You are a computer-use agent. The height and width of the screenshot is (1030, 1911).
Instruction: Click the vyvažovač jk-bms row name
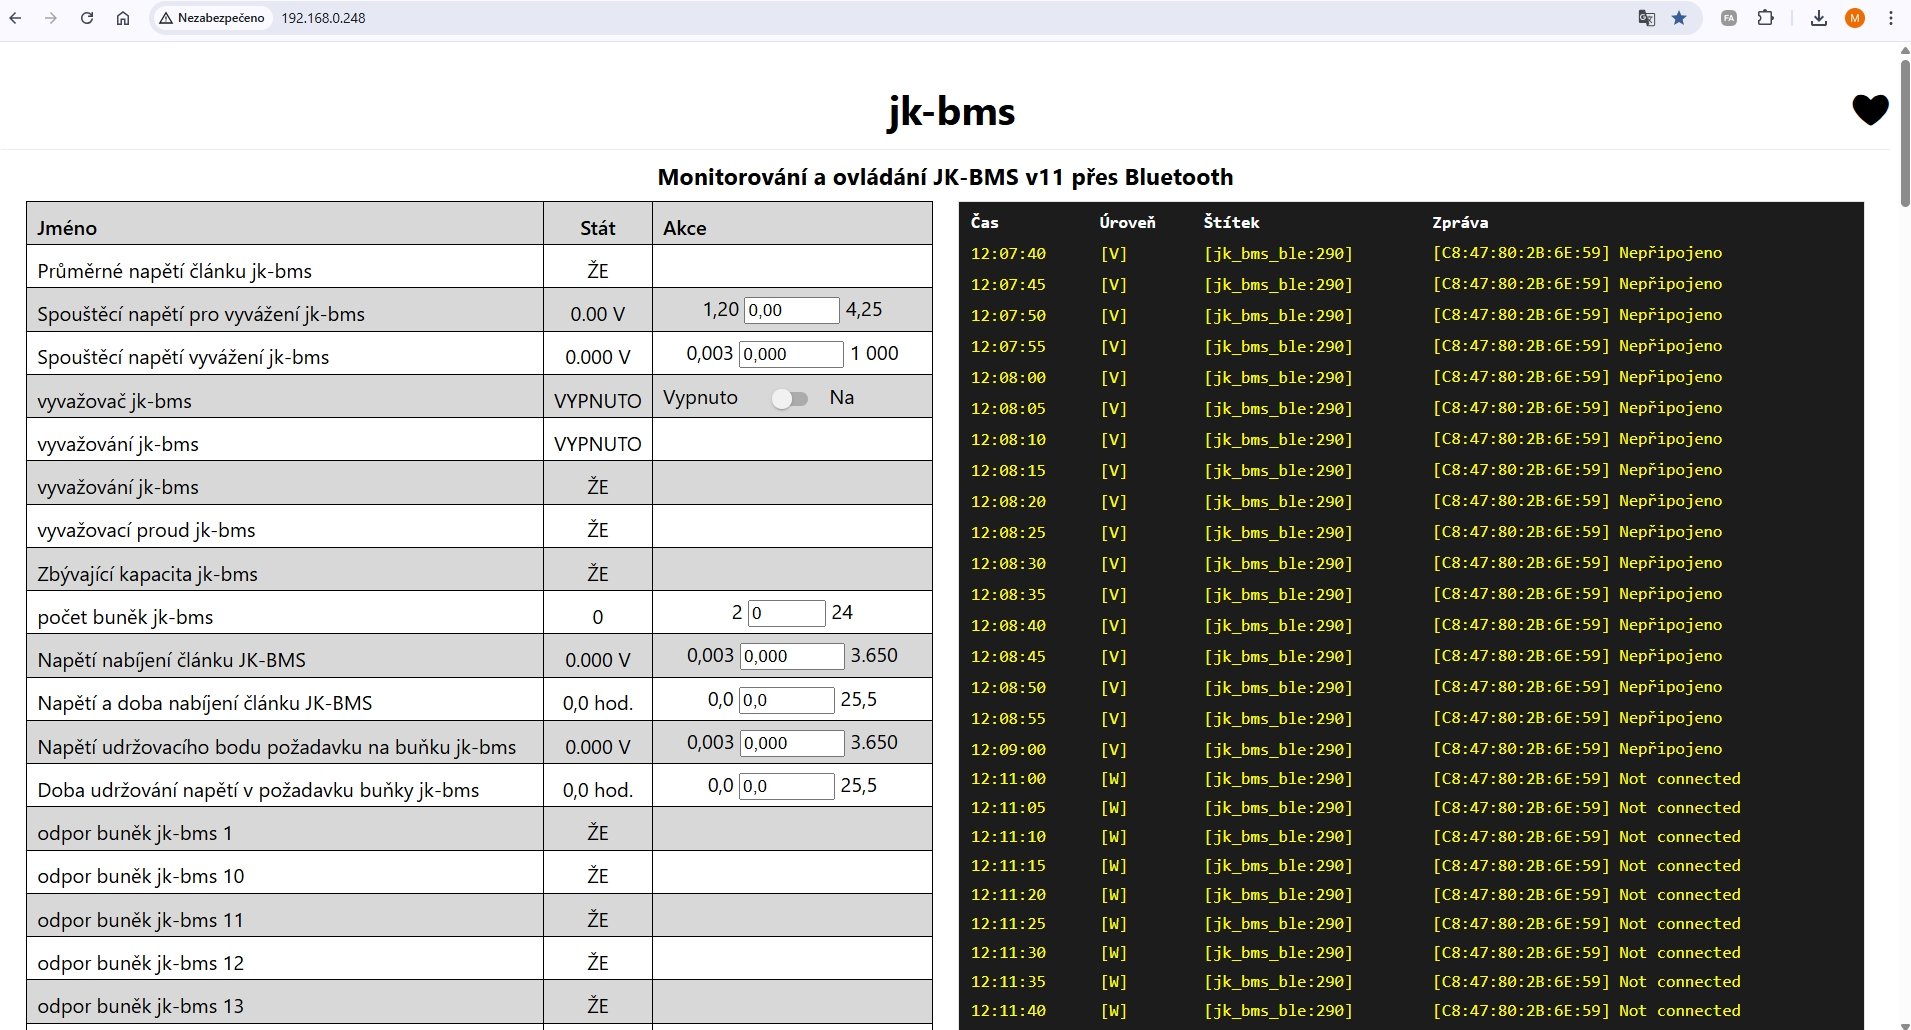click(114, 401)
